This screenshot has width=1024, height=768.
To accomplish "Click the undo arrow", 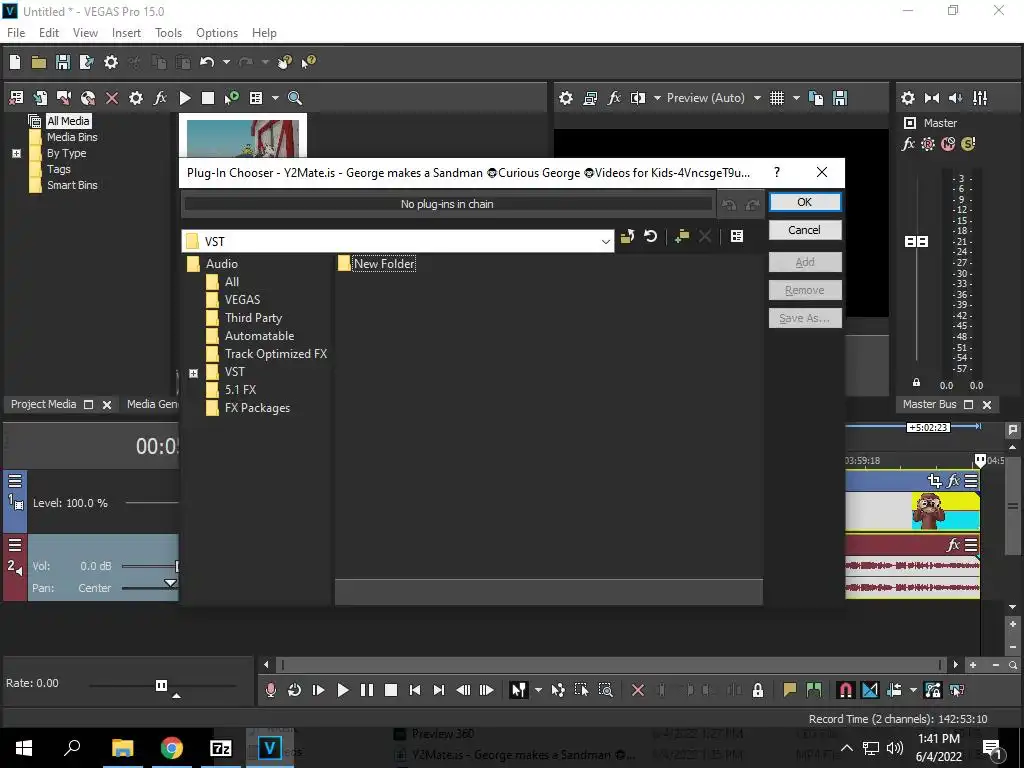I will click(207, 62).
